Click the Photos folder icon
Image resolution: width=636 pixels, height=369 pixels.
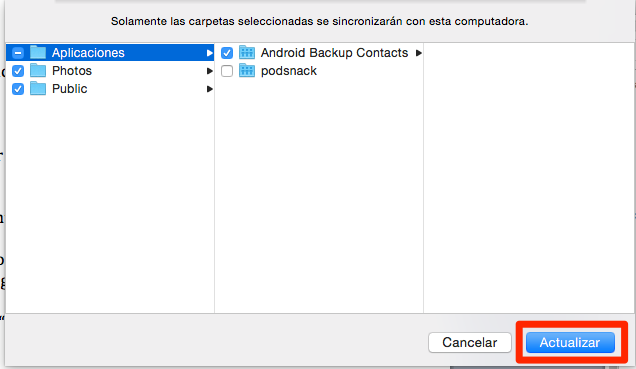click(x=38, y=71)
